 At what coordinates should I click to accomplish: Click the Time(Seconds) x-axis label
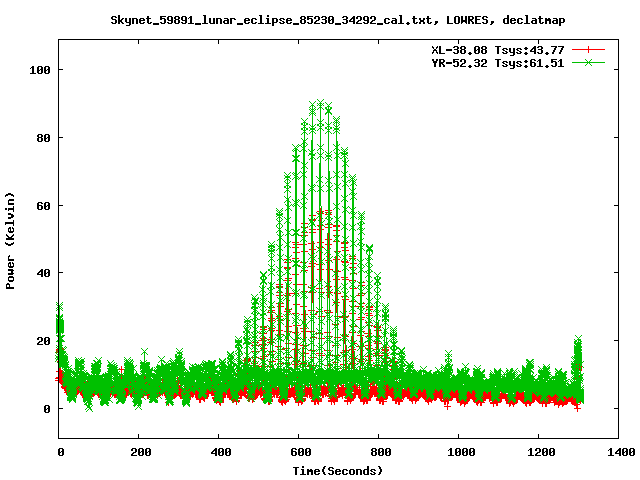pos(338,471)
